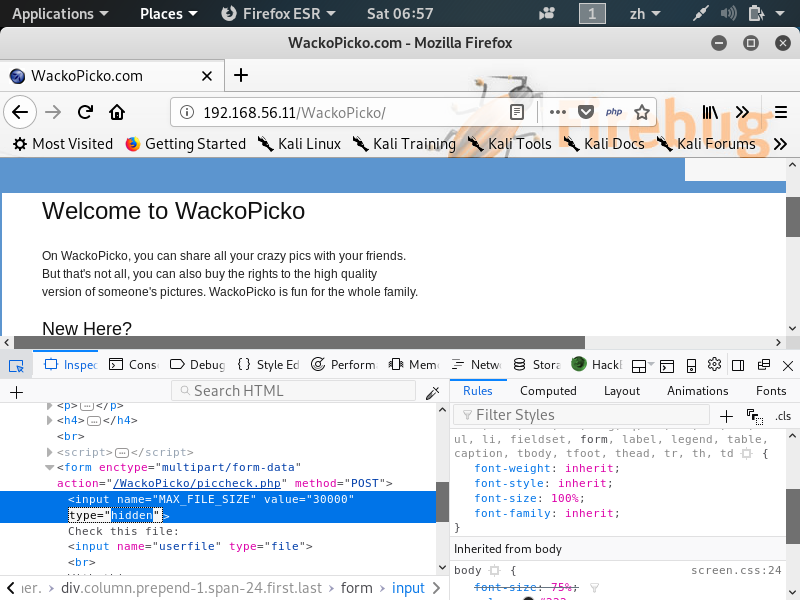Toggle the split console icon

tap(667, 365)
